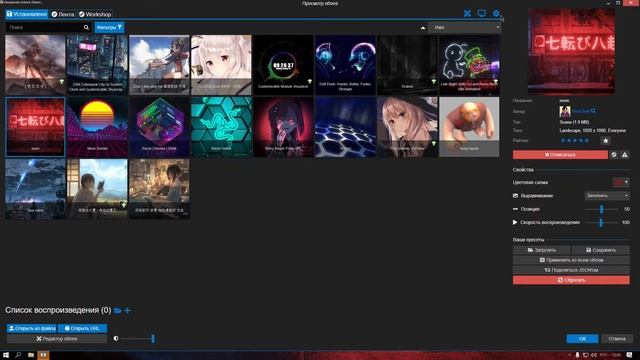Switch to the Workshop tab
This screenshot has width=640, height=360.
(x=95, y=14)
